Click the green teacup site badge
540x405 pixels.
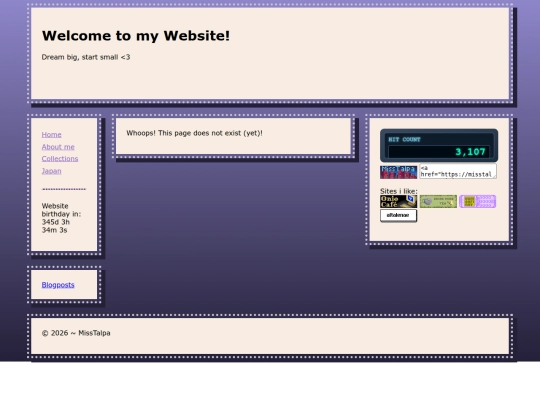coord(438,201)
